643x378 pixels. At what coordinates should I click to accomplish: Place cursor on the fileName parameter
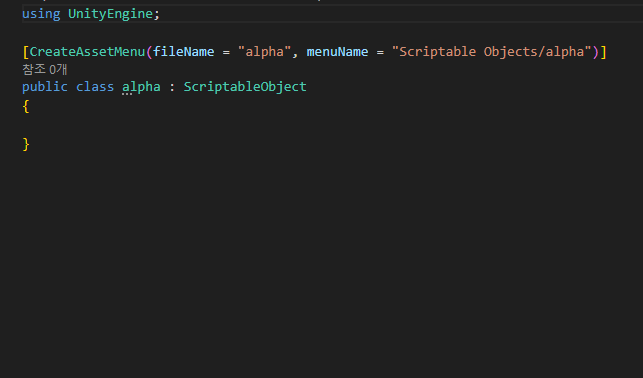[184, 52]
